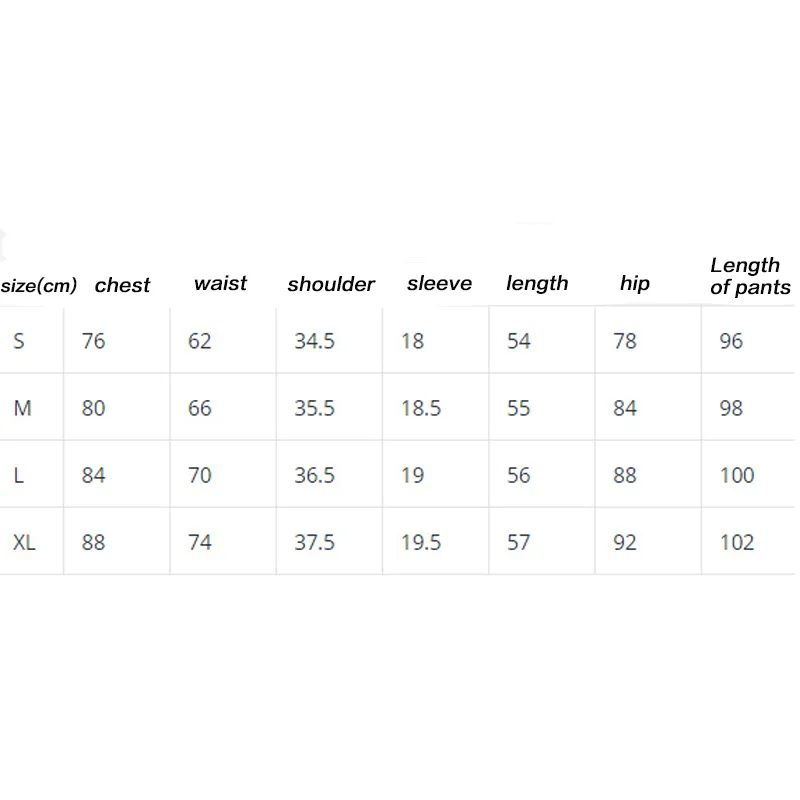Click the sleeve column header

439,283
